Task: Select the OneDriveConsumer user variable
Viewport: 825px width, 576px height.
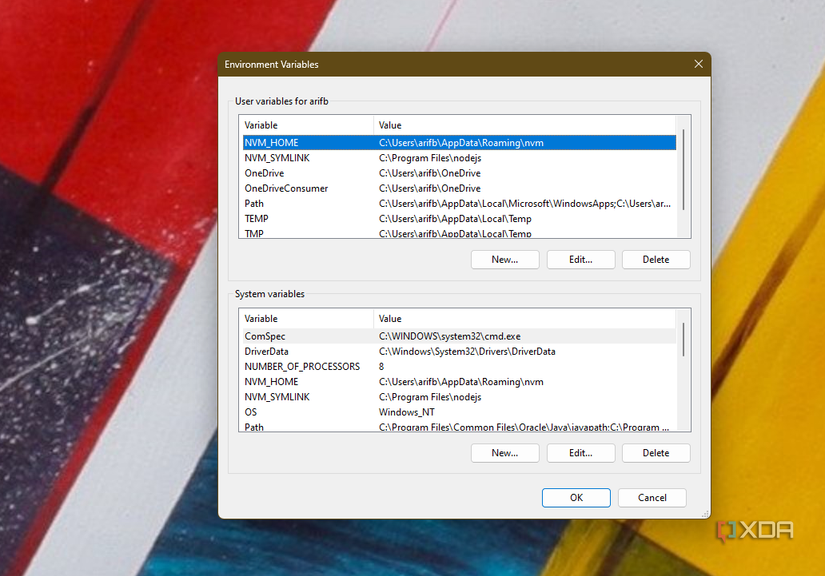Action: click(x=286, y=188)
